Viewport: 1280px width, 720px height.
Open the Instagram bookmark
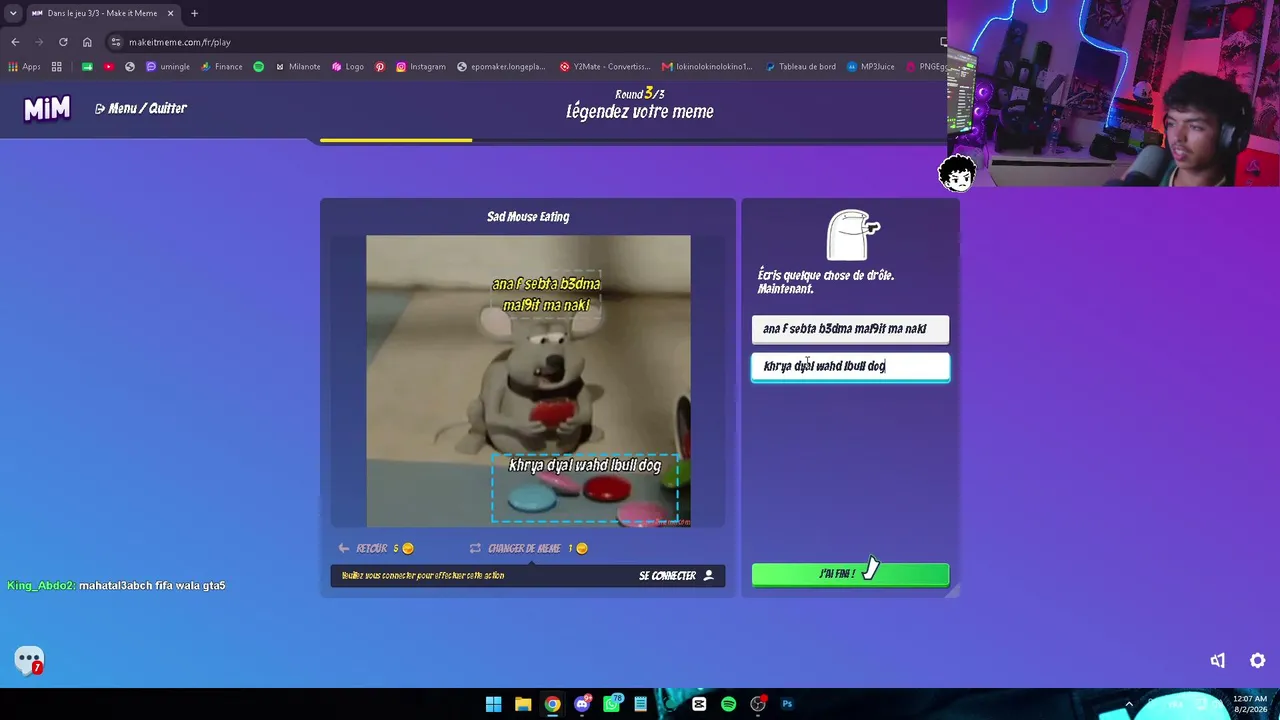[x=421, y=67]
